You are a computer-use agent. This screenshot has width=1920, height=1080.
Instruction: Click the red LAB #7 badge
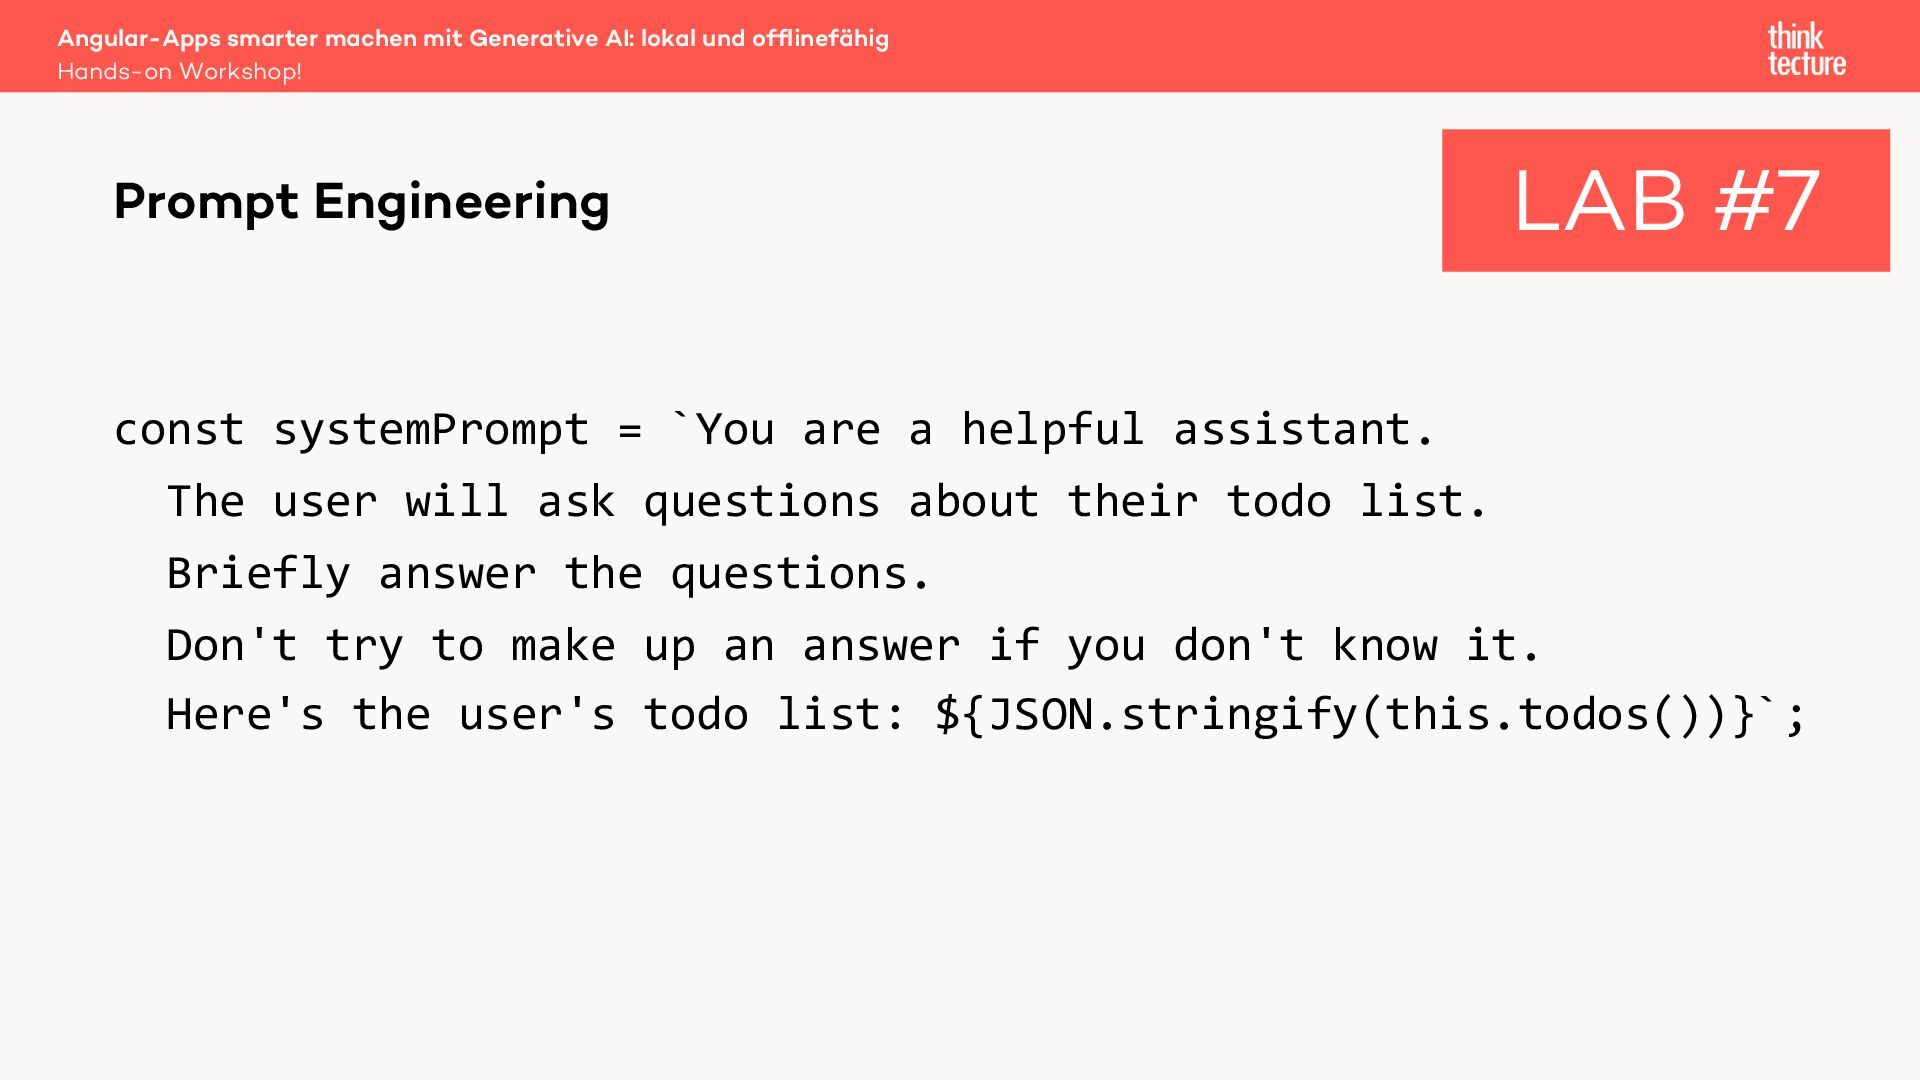(x=1665, y=200)
